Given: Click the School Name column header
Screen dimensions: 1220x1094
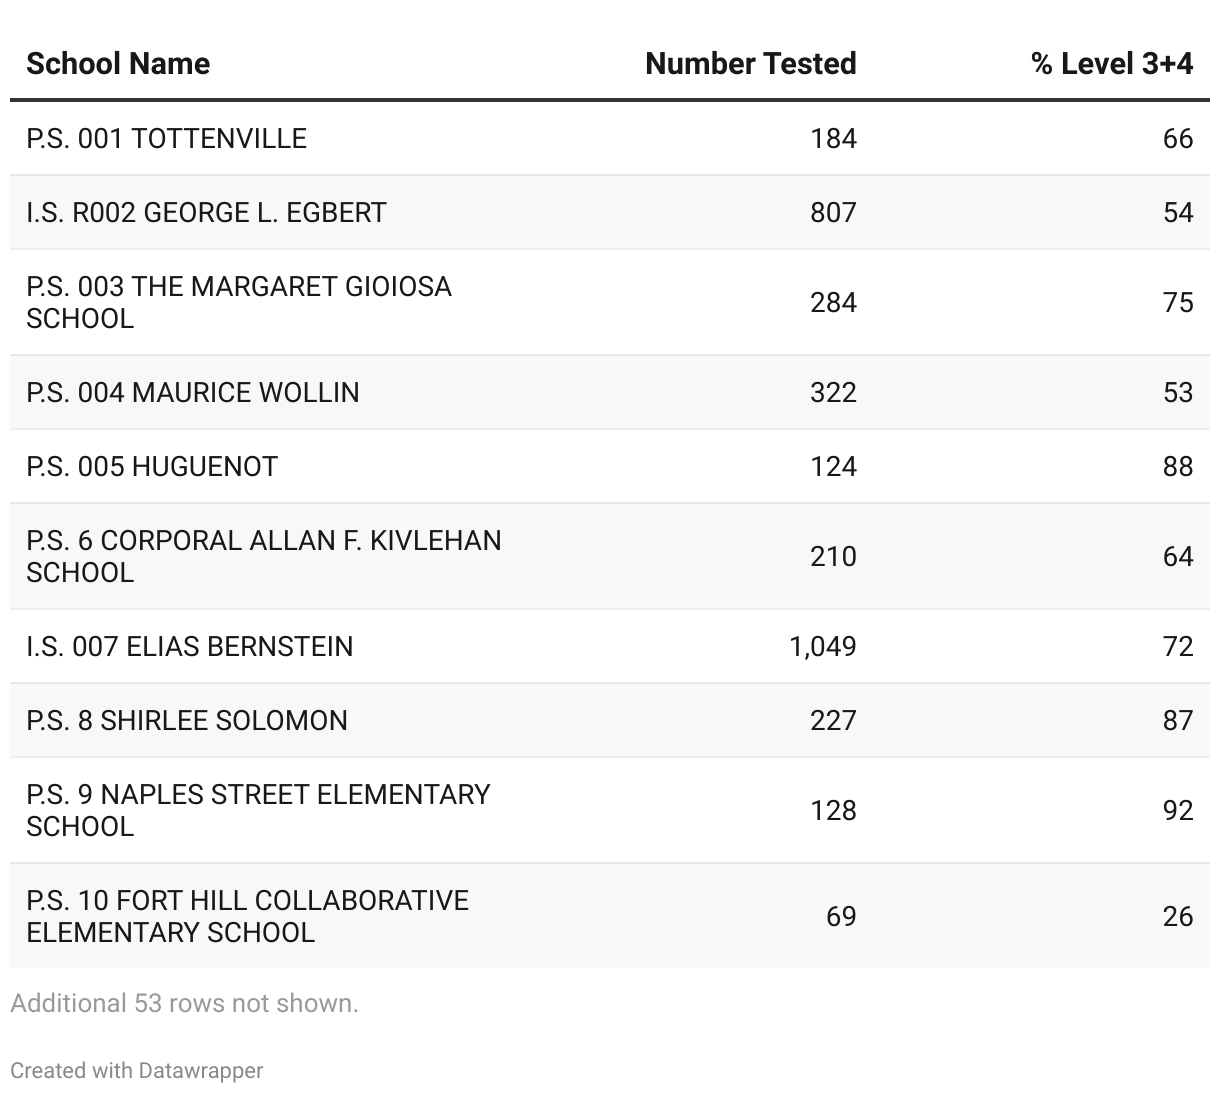Looking at the screenshot, I should coord(118,64).
